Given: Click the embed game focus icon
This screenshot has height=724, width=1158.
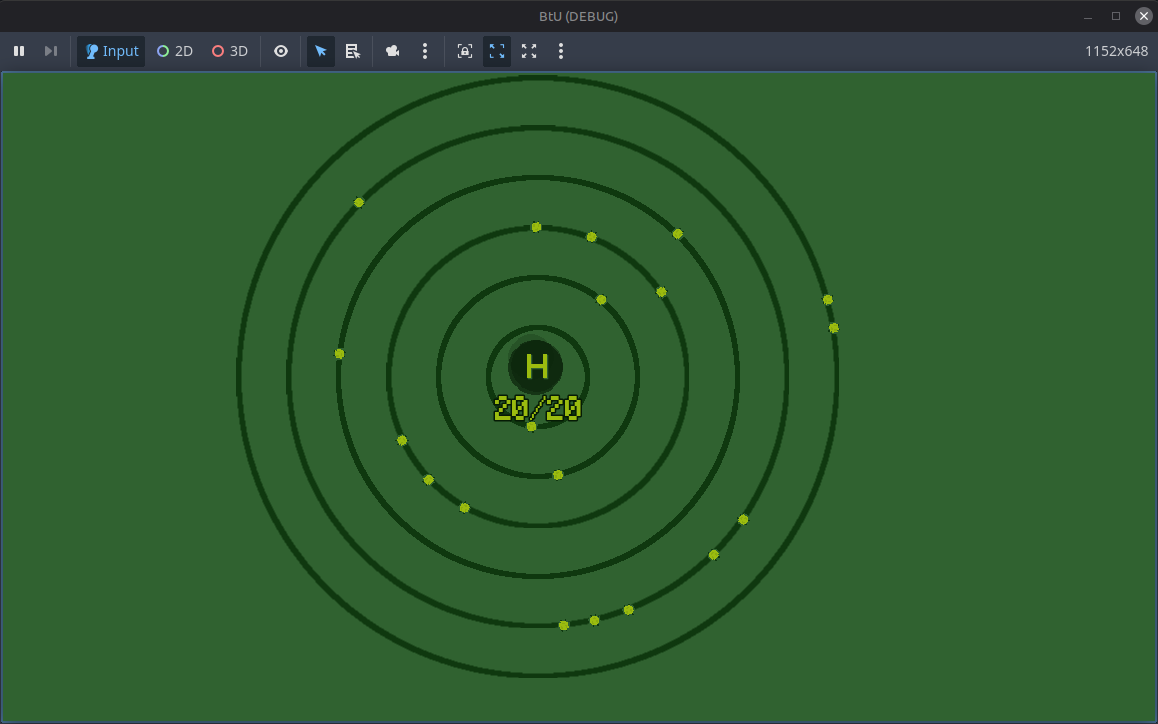Looking at the screenshot, I should coord(464,51).
